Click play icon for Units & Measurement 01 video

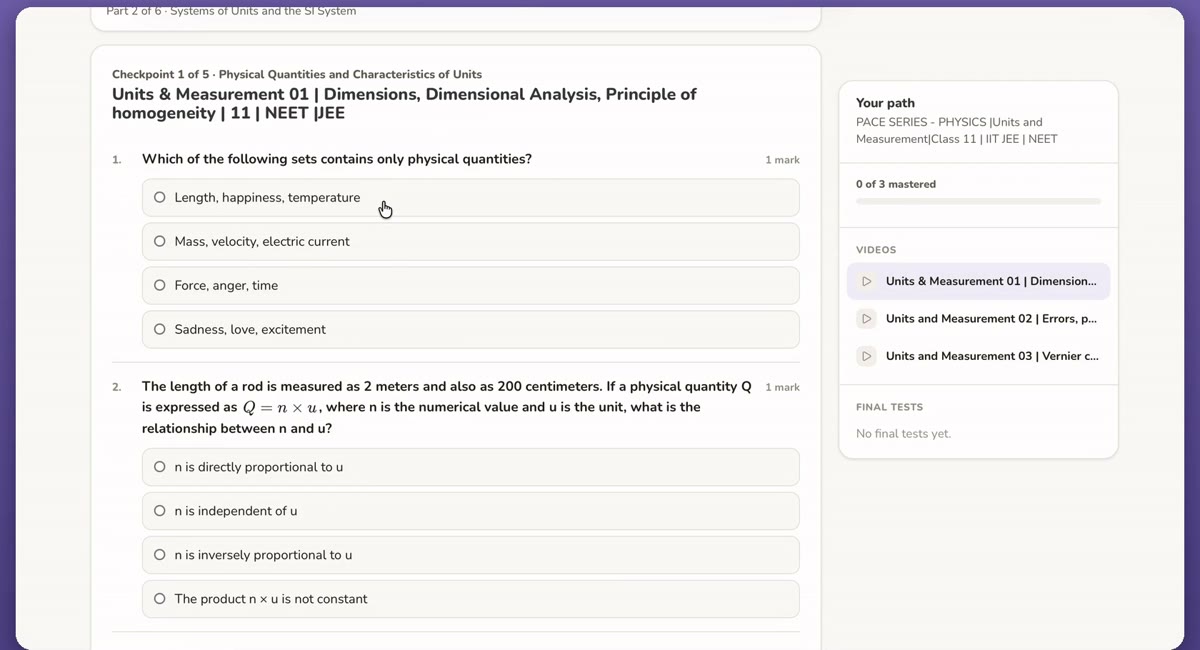coord(867,282)
